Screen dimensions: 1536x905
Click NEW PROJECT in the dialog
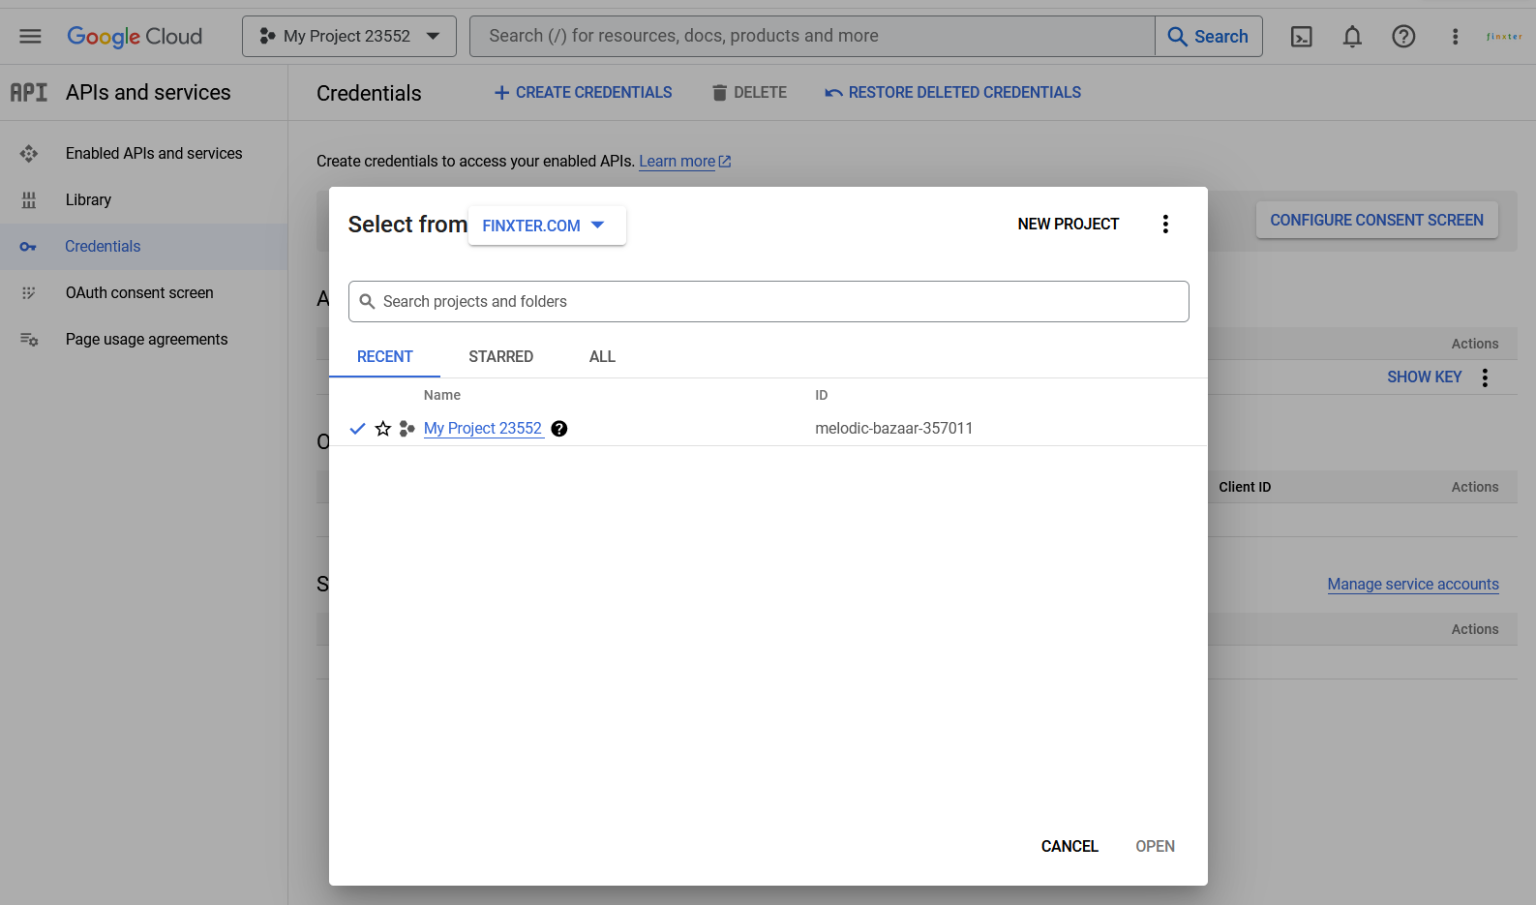tap(1068, 224)
